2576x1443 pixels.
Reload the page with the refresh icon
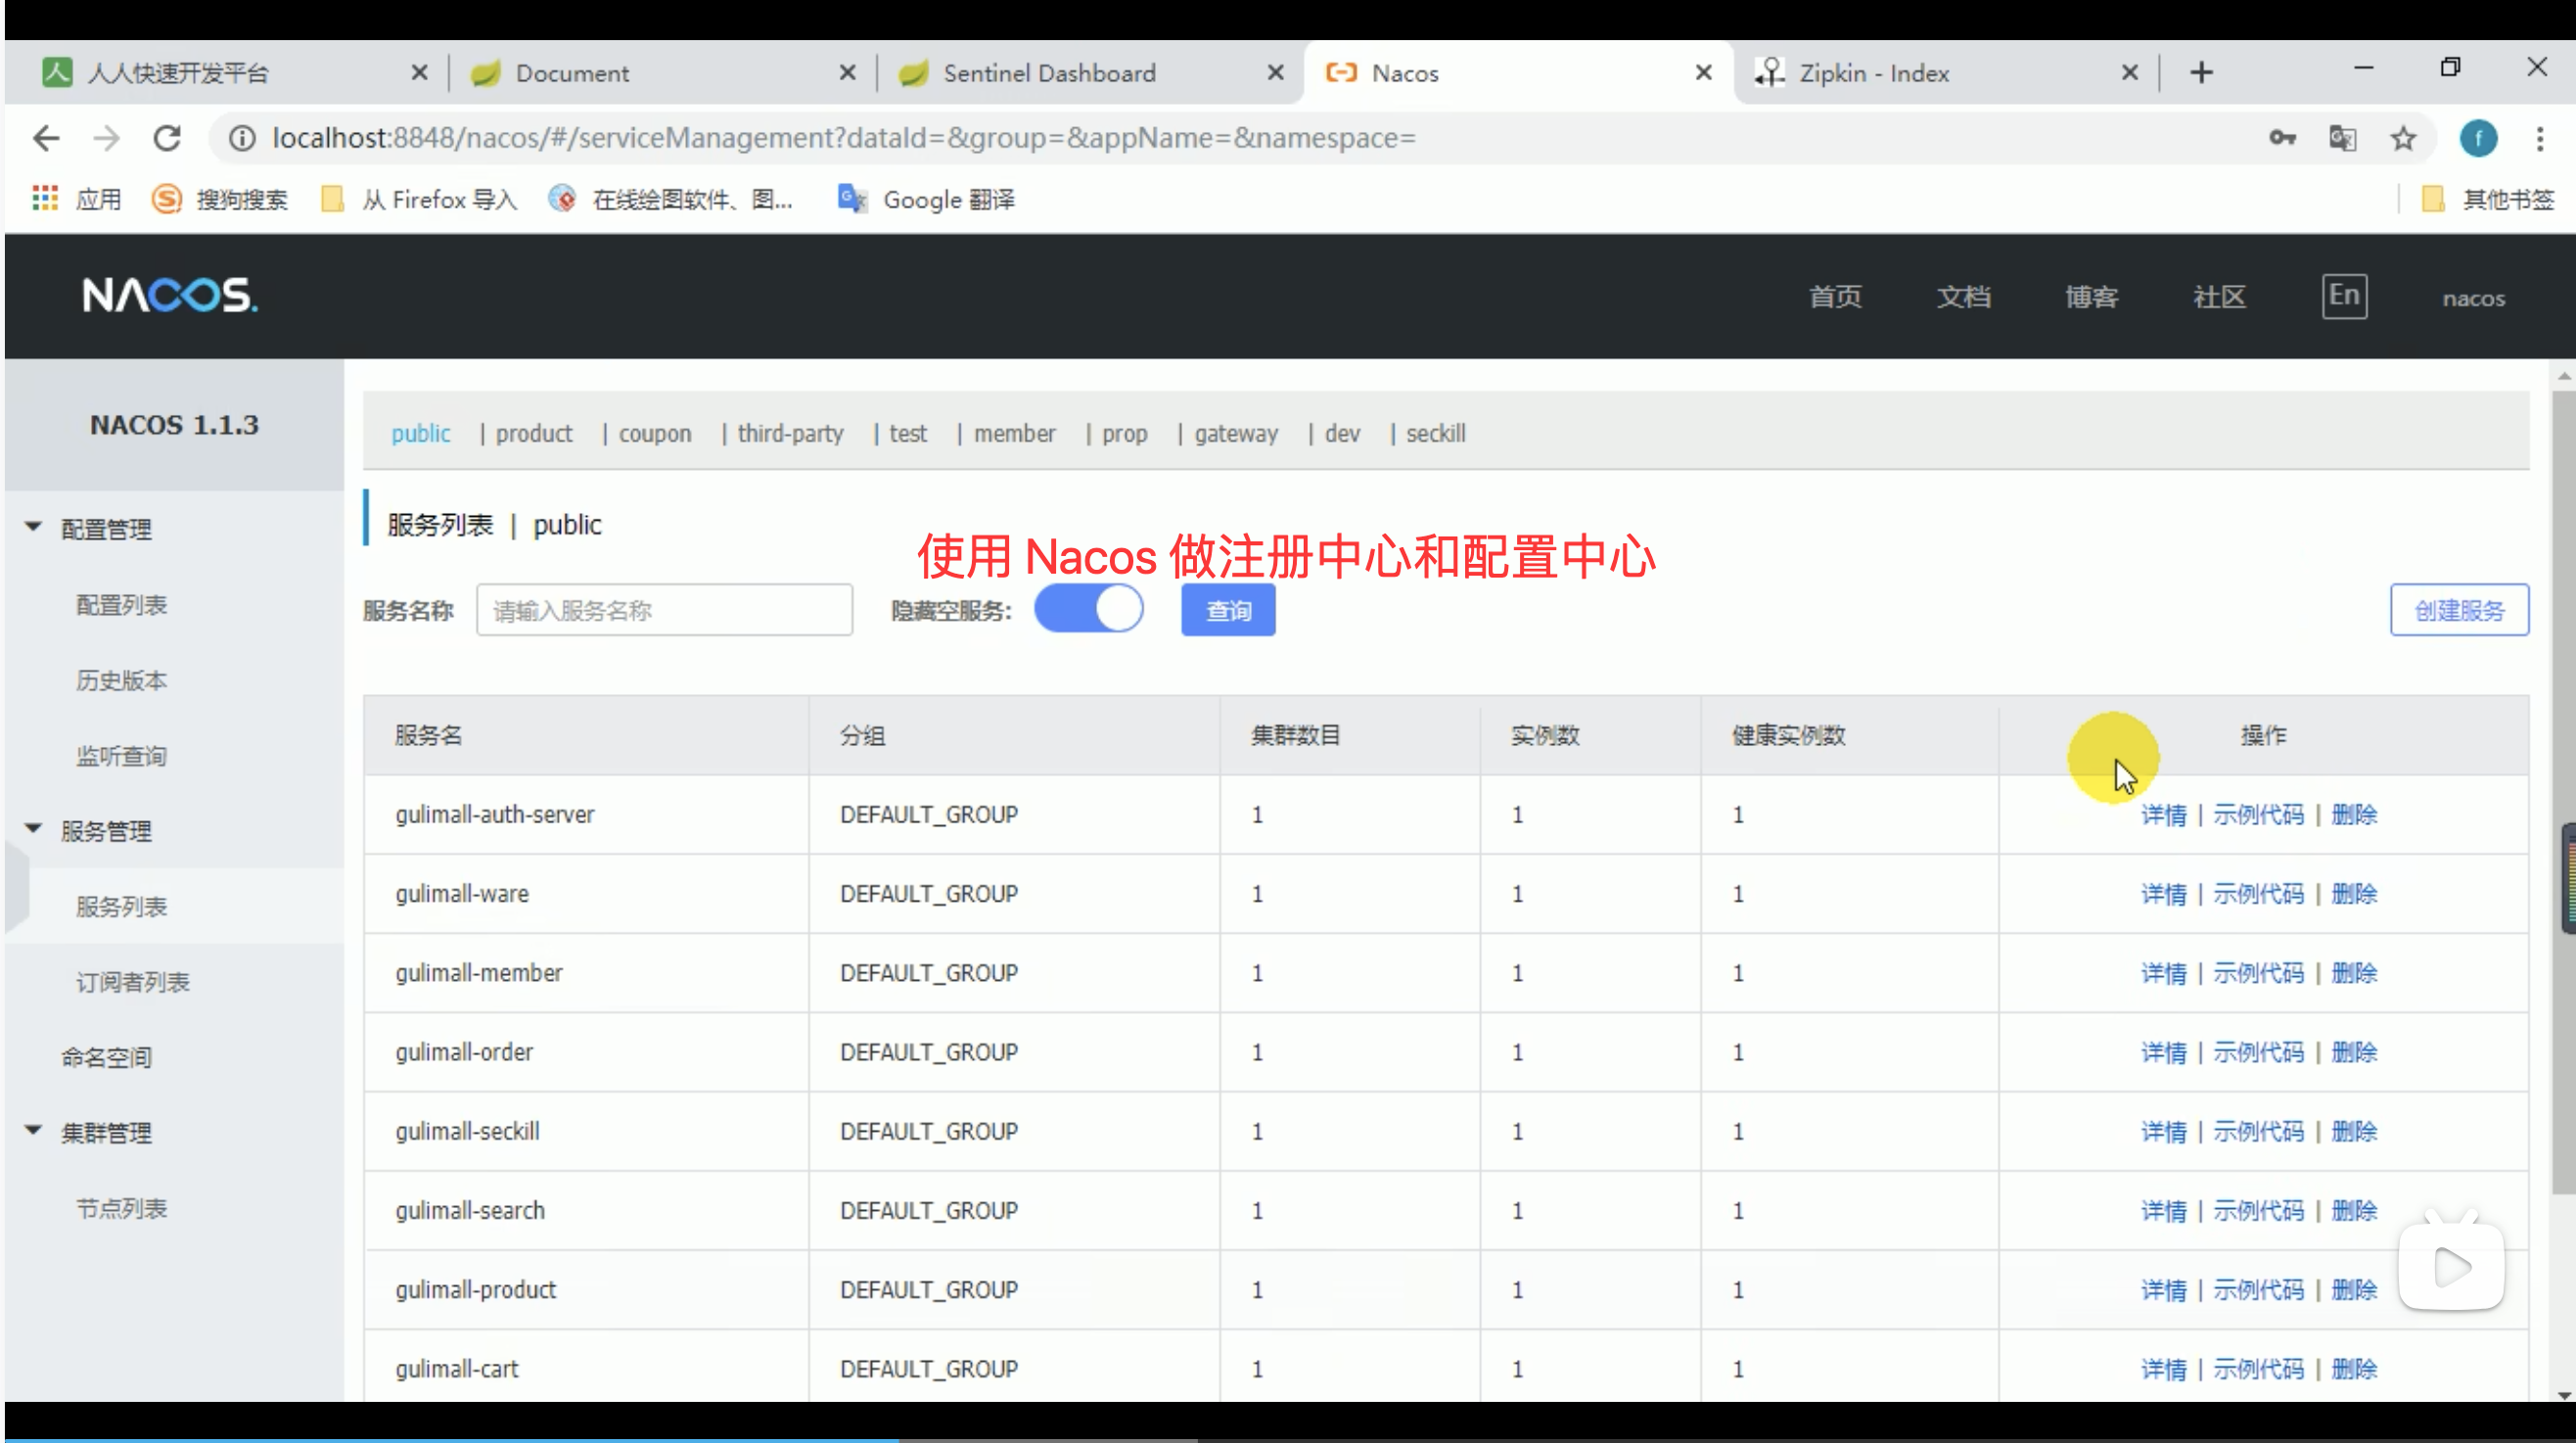[x=167, y=138]
